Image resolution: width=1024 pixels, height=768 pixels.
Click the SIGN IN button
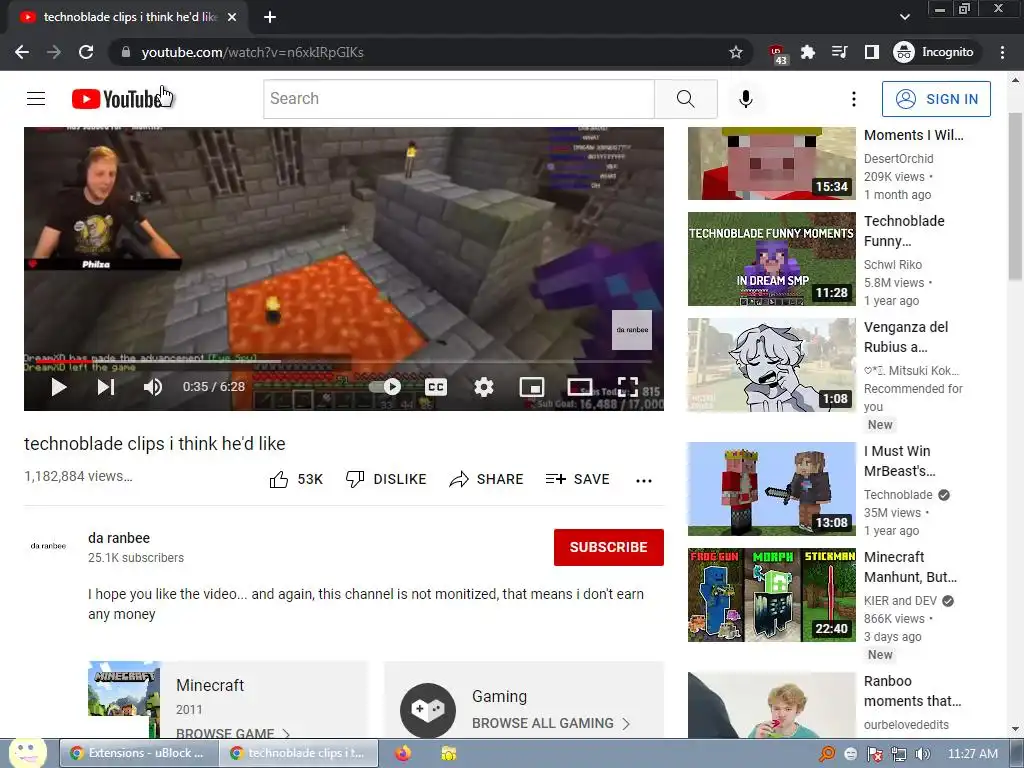tap(936, 99)
